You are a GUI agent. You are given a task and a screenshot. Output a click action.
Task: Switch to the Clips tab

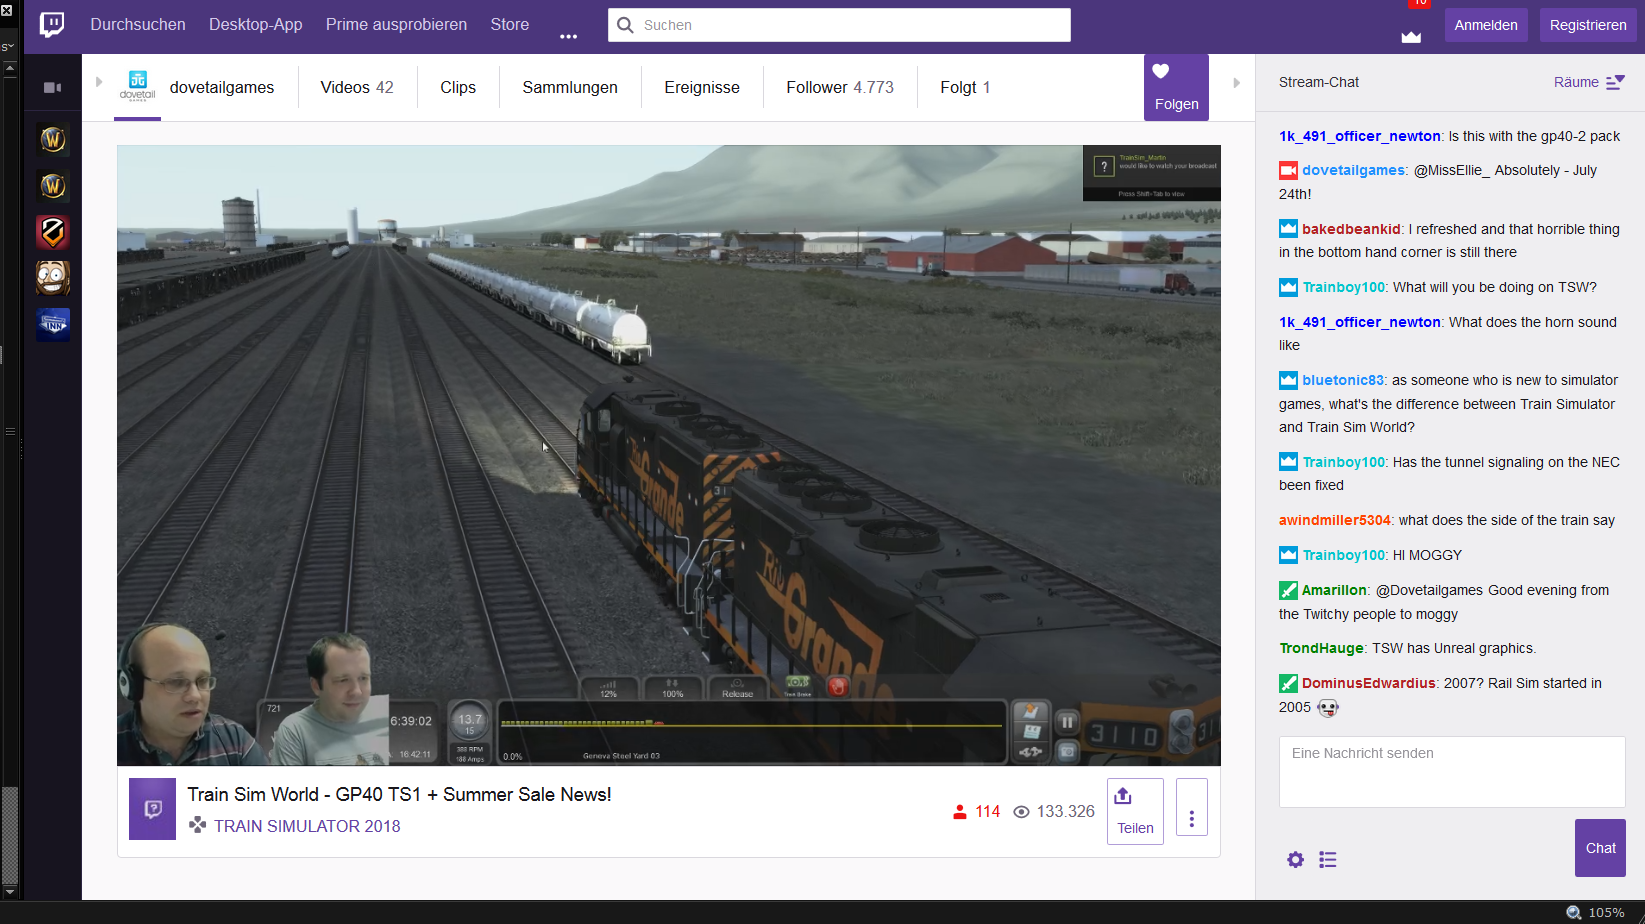[x=458, y=87]
